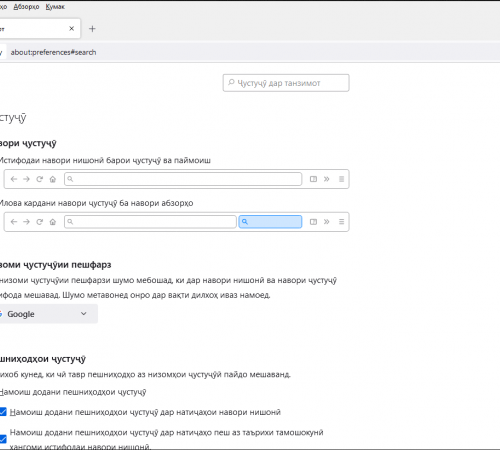Click reload icon in first toolbar preview

[x=40, y=179]
